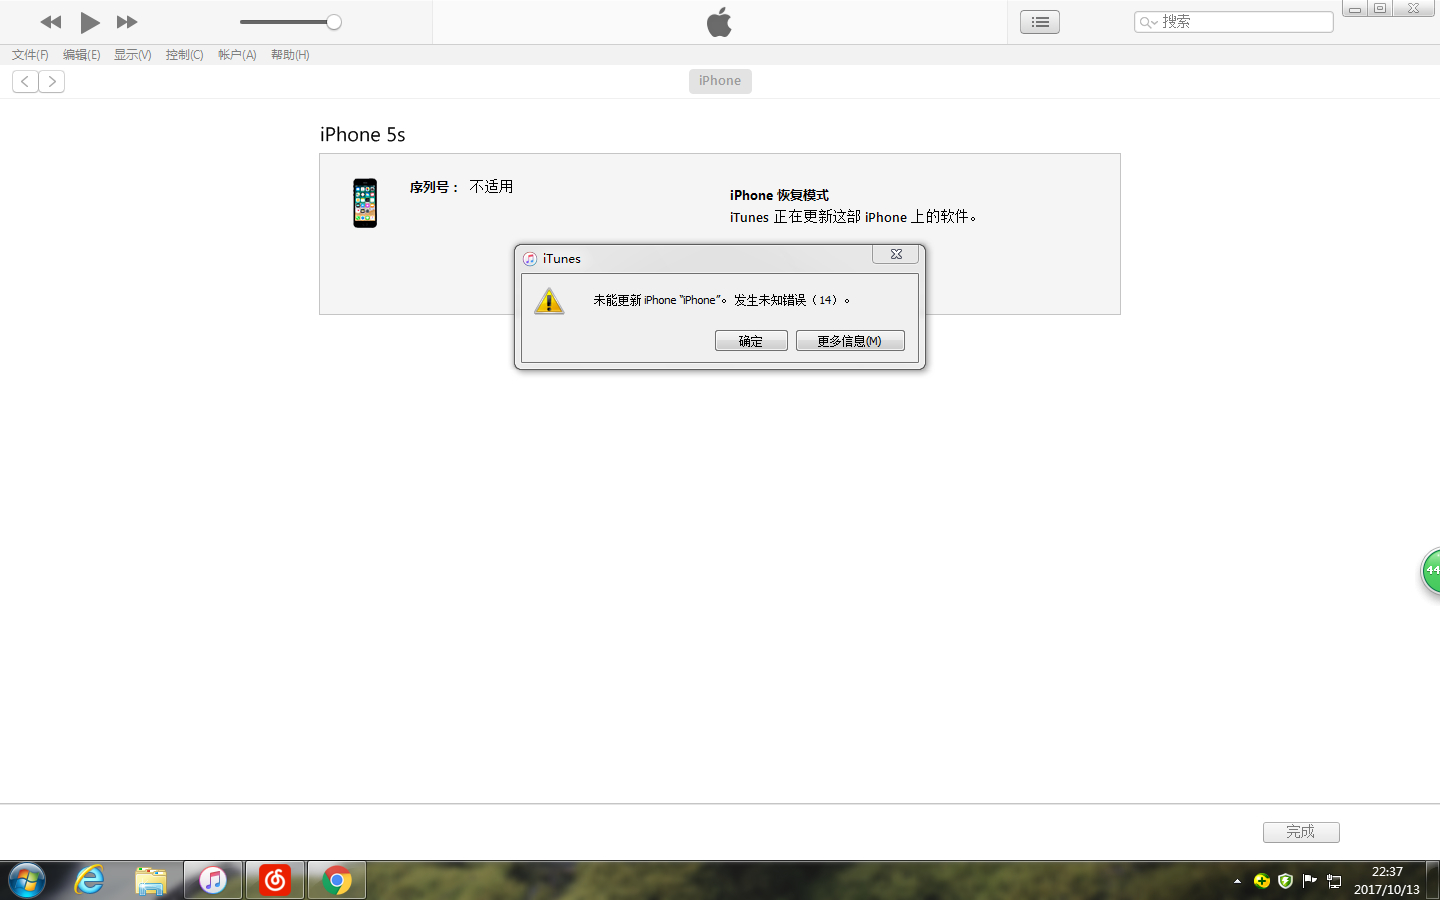This screenshot has width=1440, height=900.
Task: Show hidden system tray icons
Action: click(1237, 881)
